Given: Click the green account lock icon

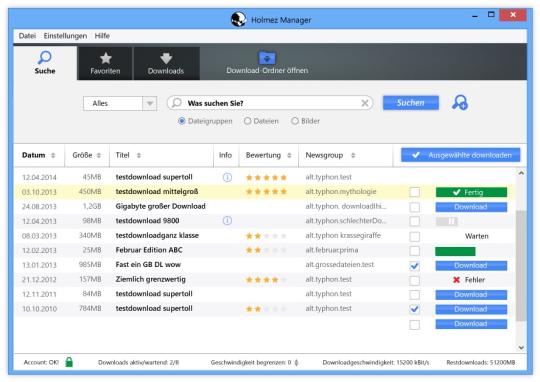Looking at the screenshot, I should pos(69,362).
